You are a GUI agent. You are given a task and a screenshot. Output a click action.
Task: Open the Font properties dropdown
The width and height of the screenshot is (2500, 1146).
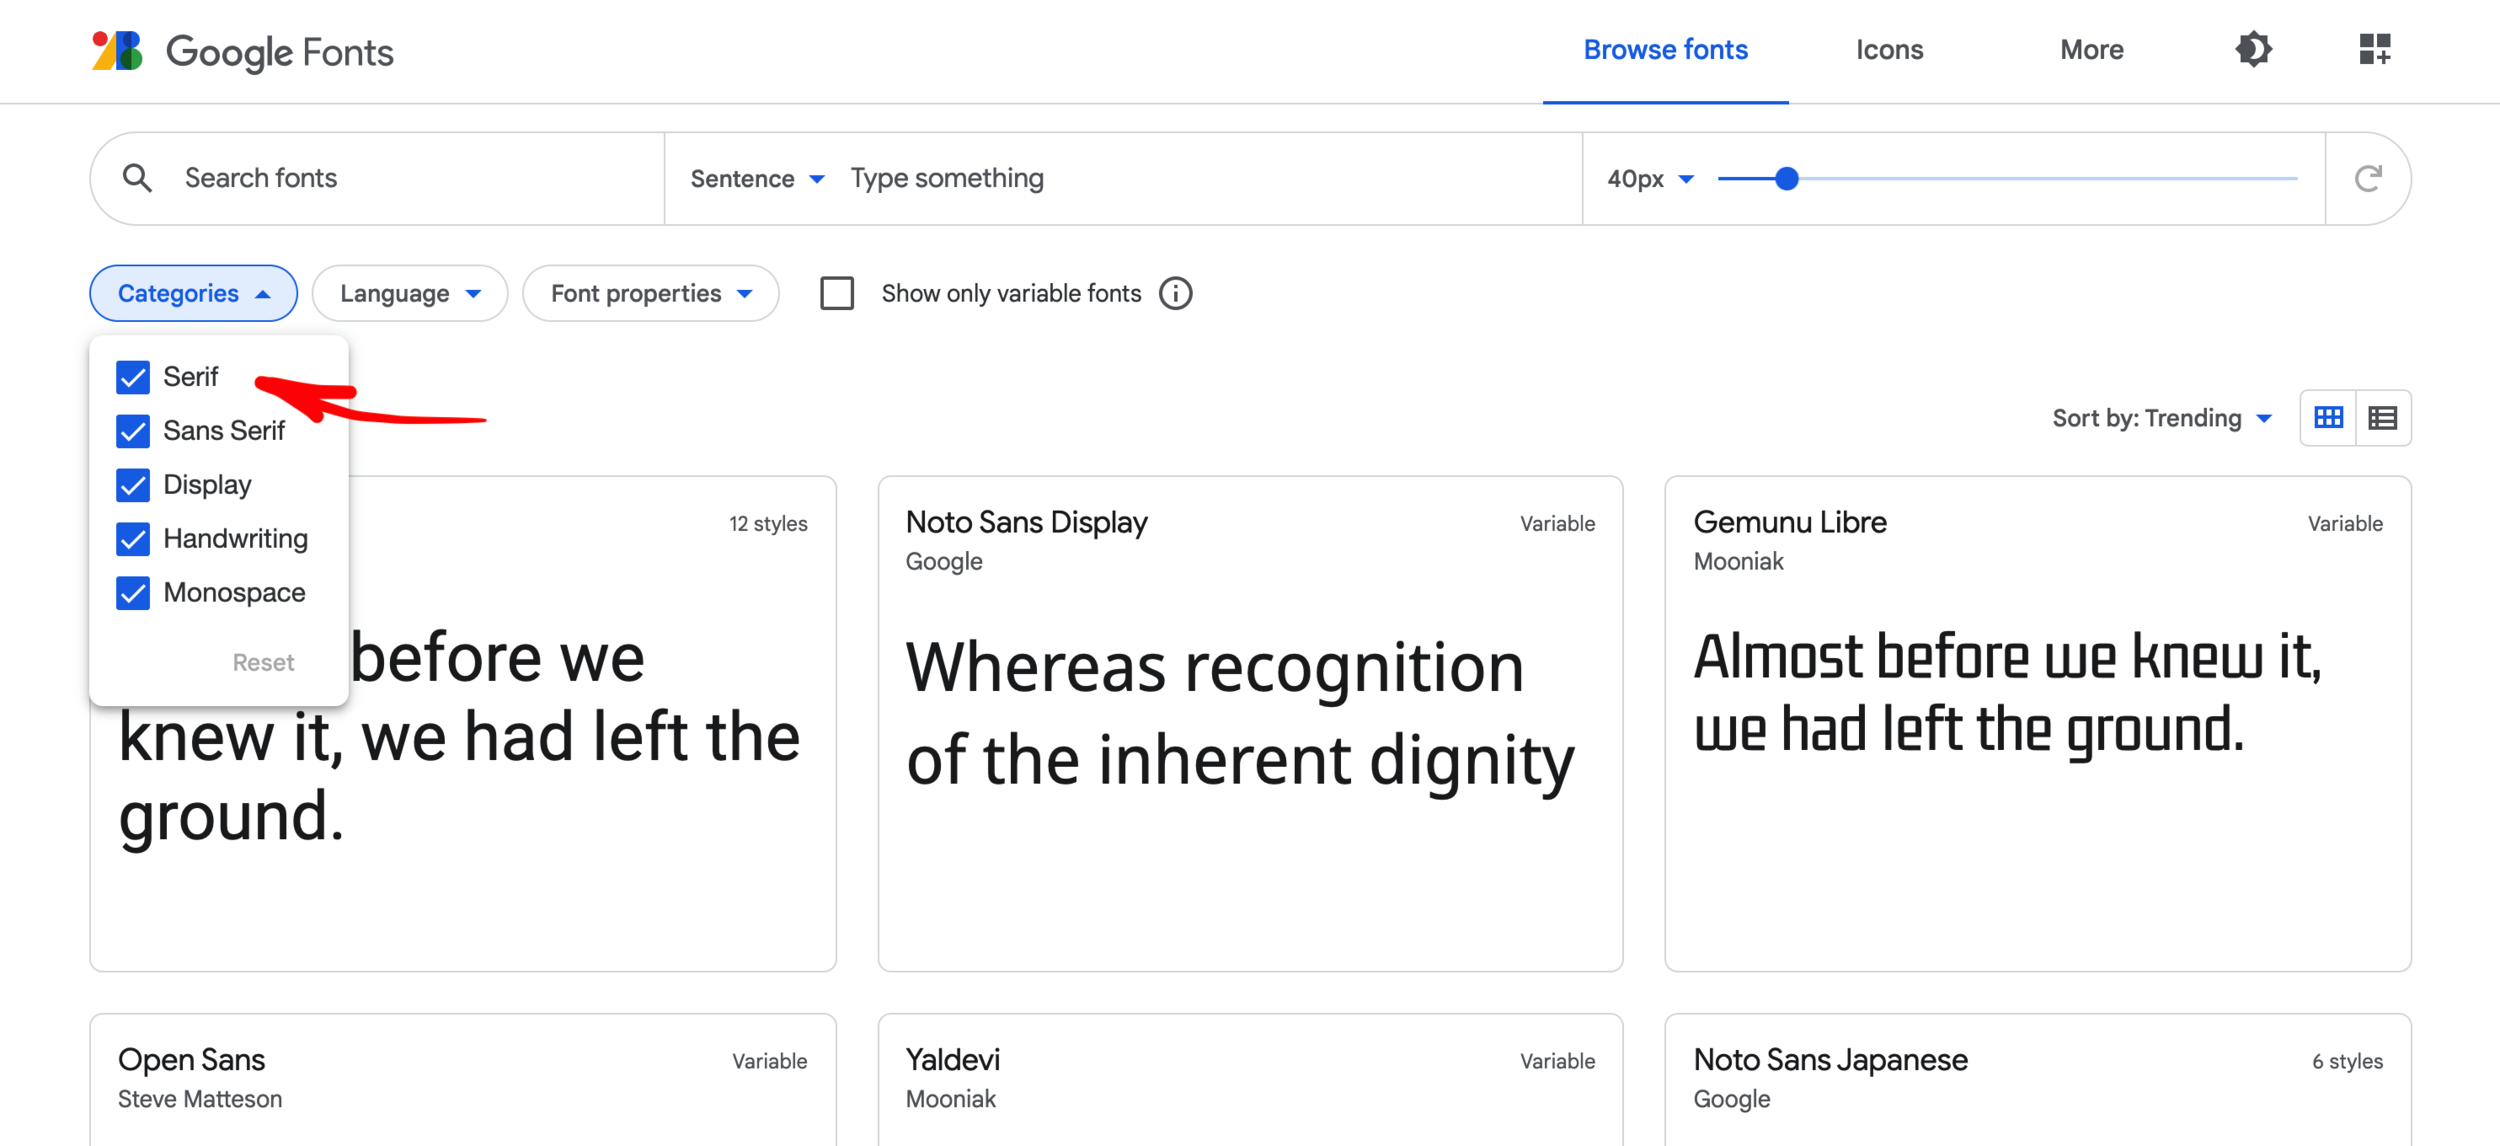(651, 293)
